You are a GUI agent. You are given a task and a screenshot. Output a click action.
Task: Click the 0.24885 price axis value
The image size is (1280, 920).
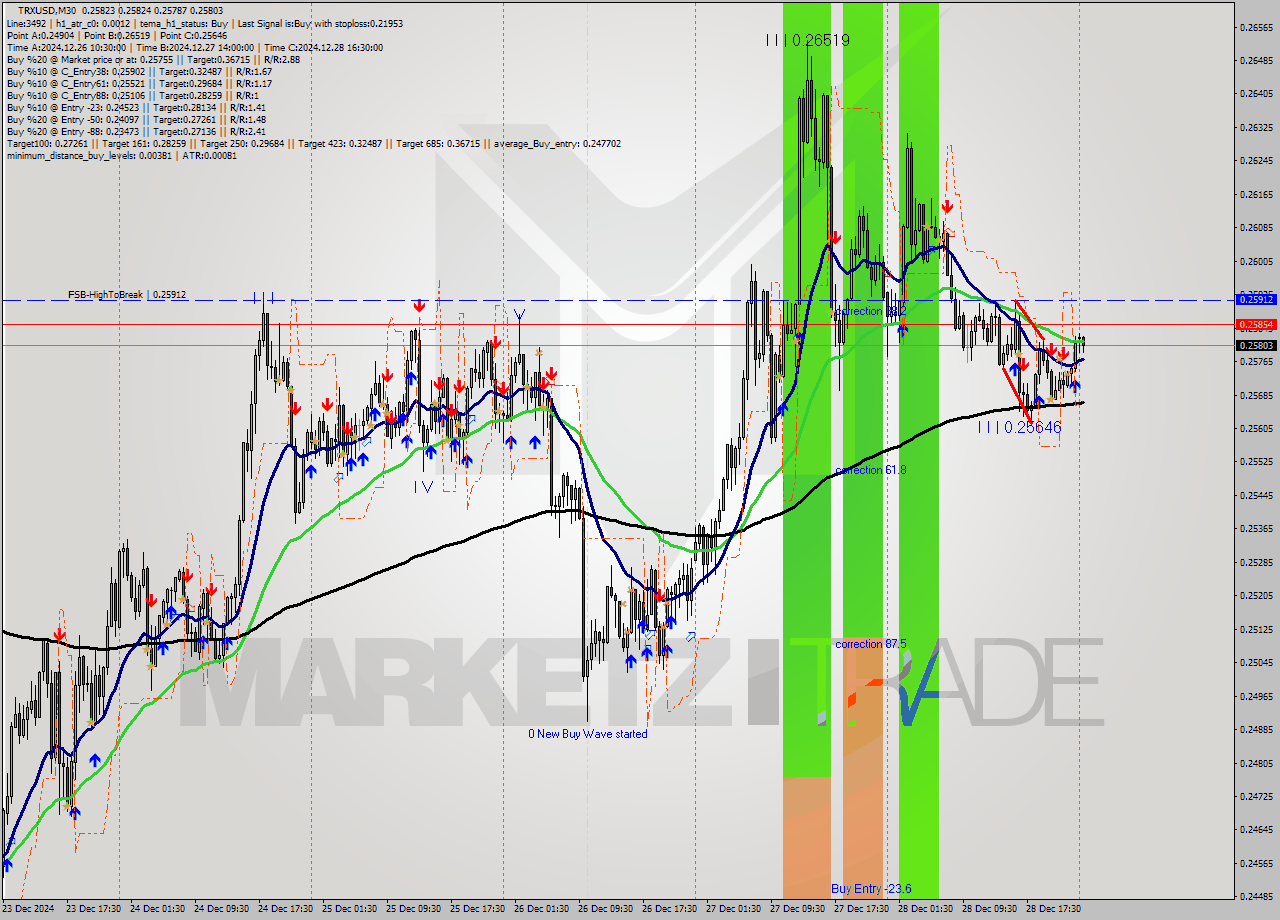click(x=1257, y=729)
